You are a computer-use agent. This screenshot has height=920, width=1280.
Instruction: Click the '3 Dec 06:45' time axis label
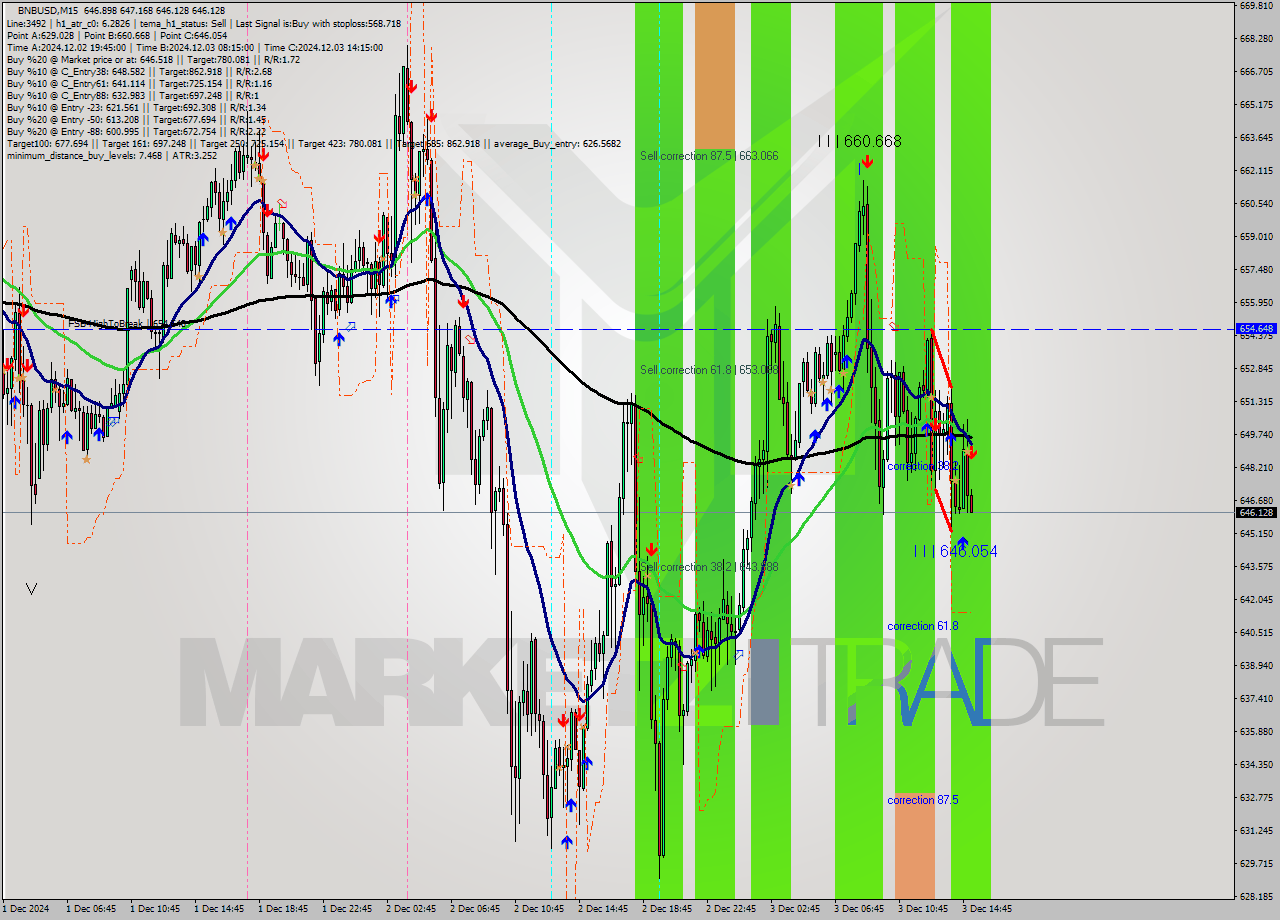tap(859, 909)
